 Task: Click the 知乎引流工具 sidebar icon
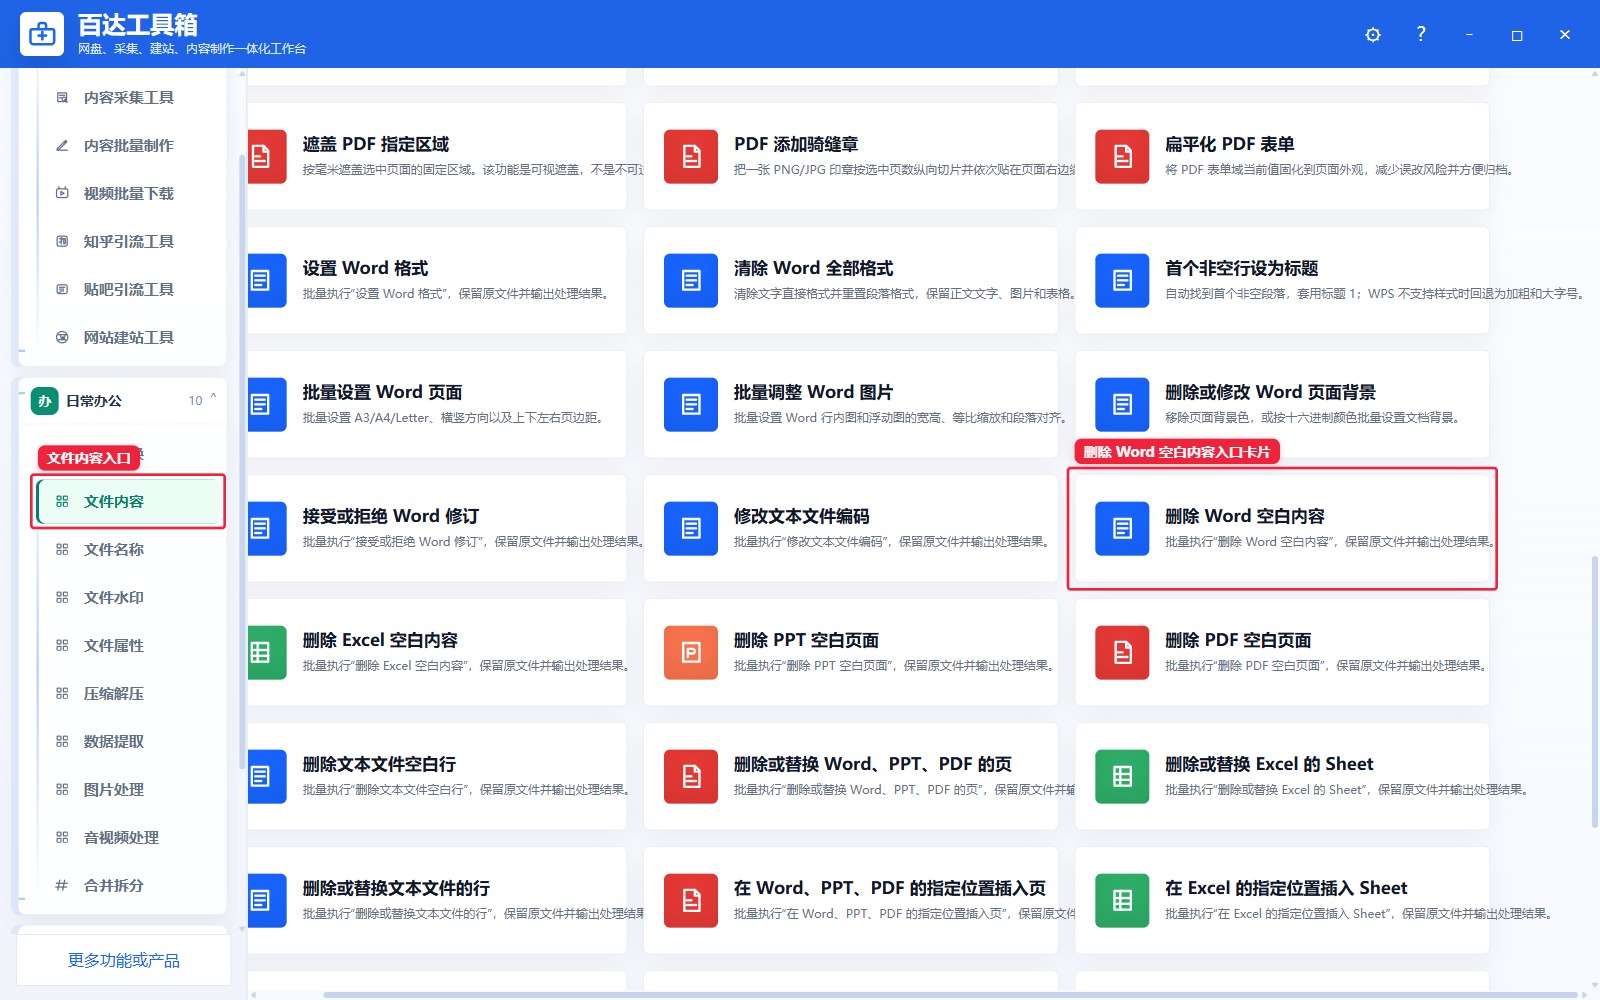(x=62, y=241)
